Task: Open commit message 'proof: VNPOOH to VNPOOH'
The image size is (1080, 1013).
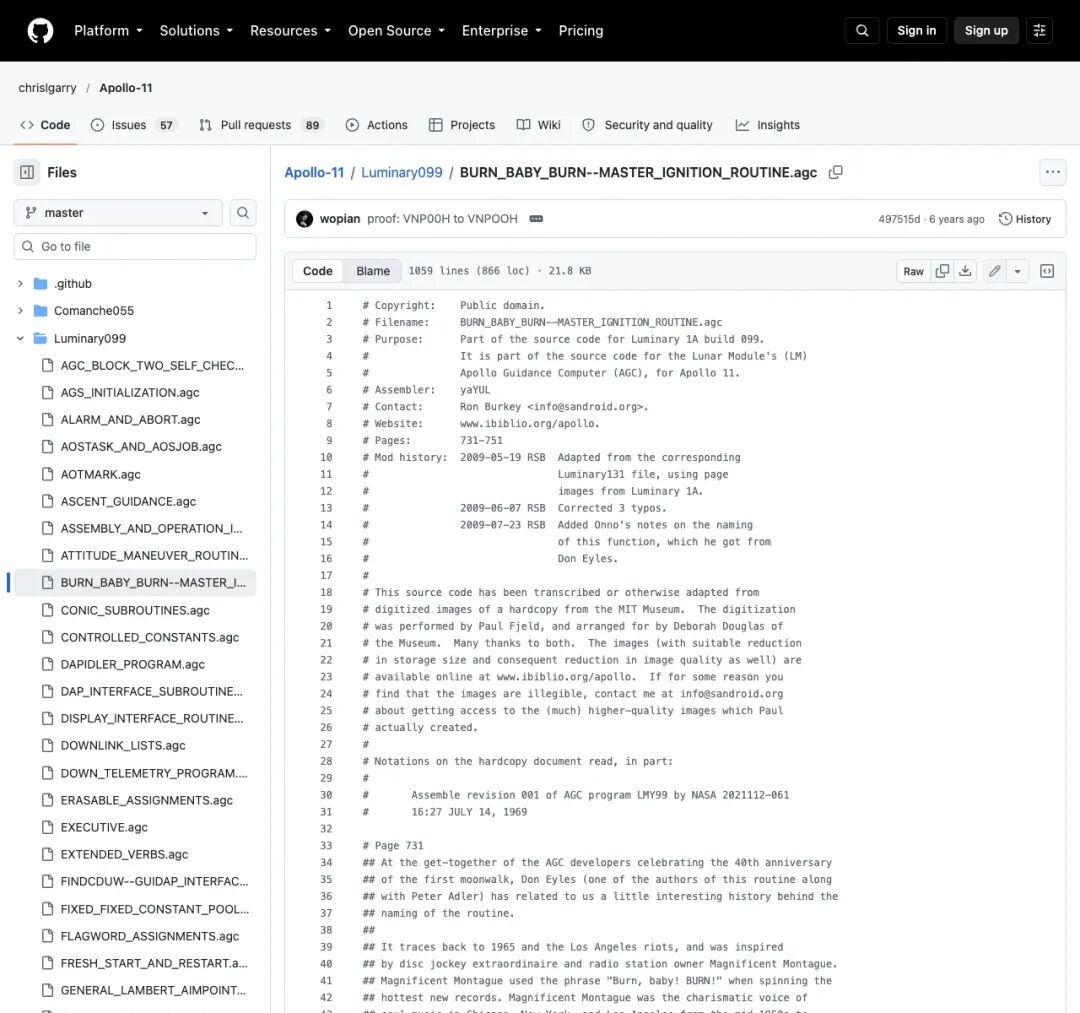Action: point(442,219)
